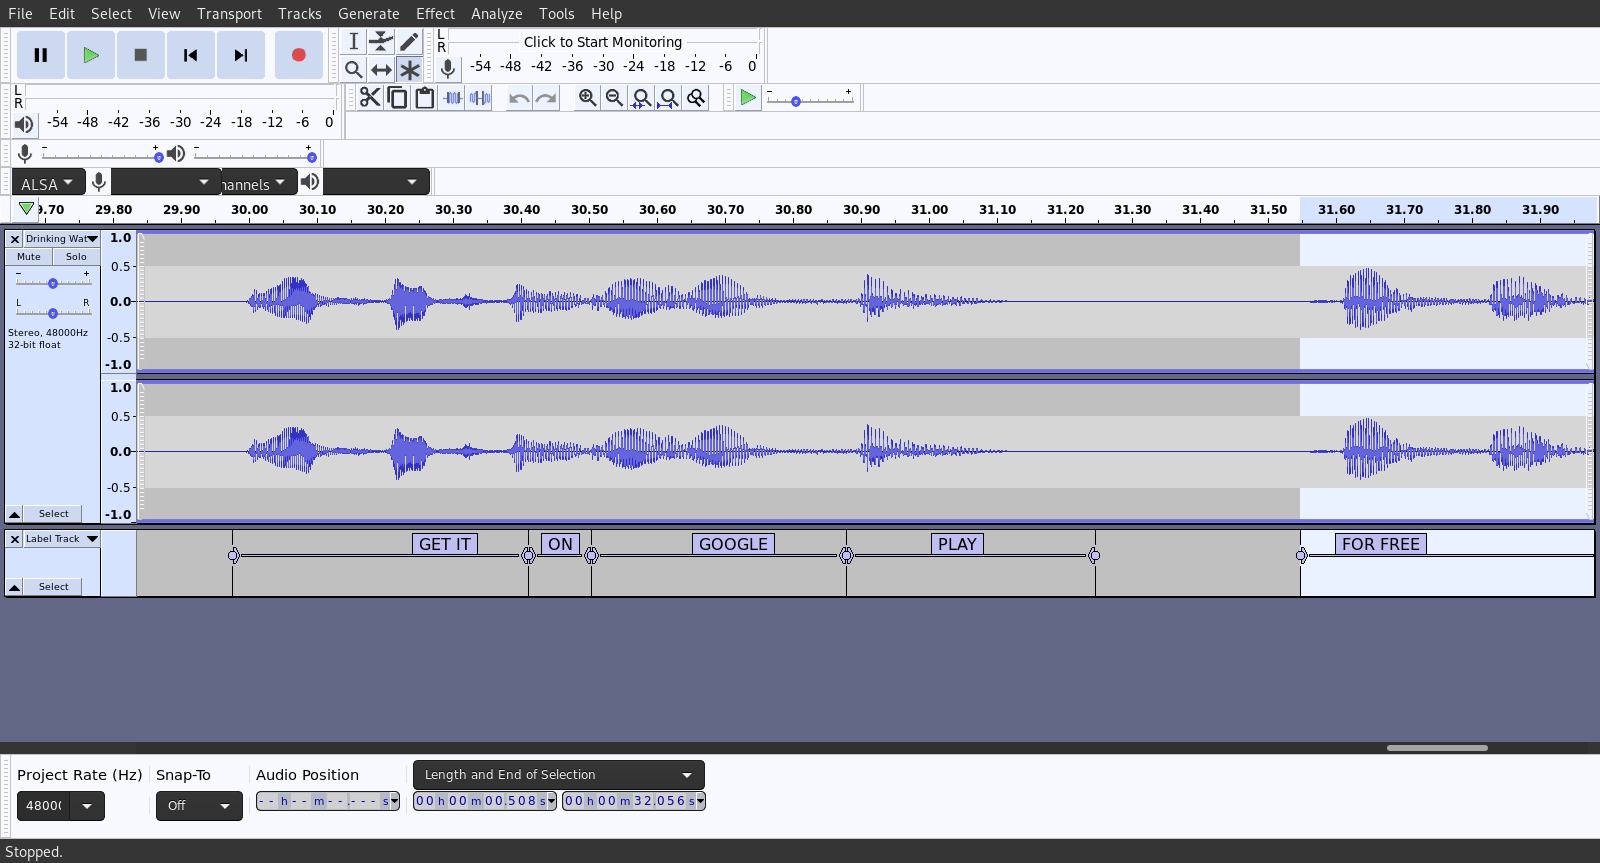Image resolution: width=1600 pixels, height=863 pixels.
Task: Start recording with the Record button
Action: [x=298, y=55]
